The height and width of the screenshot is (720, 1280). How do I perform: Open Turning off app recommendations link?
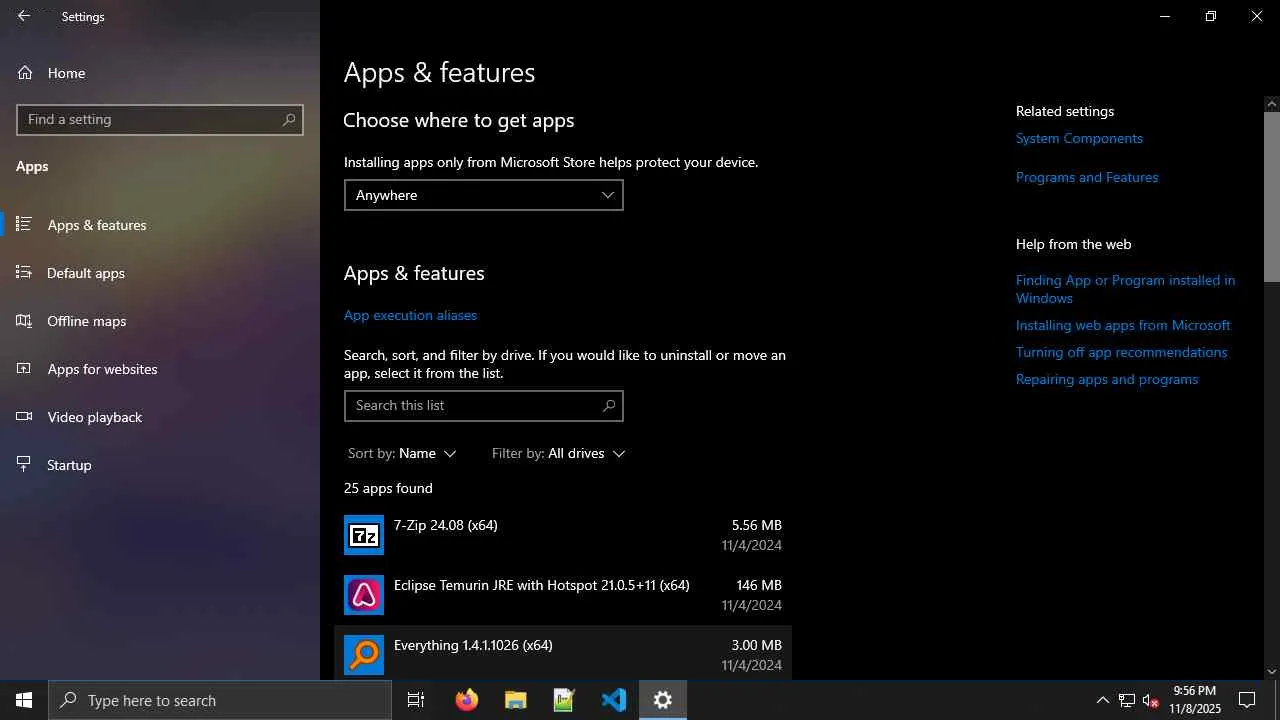(x=1121, y=352)
